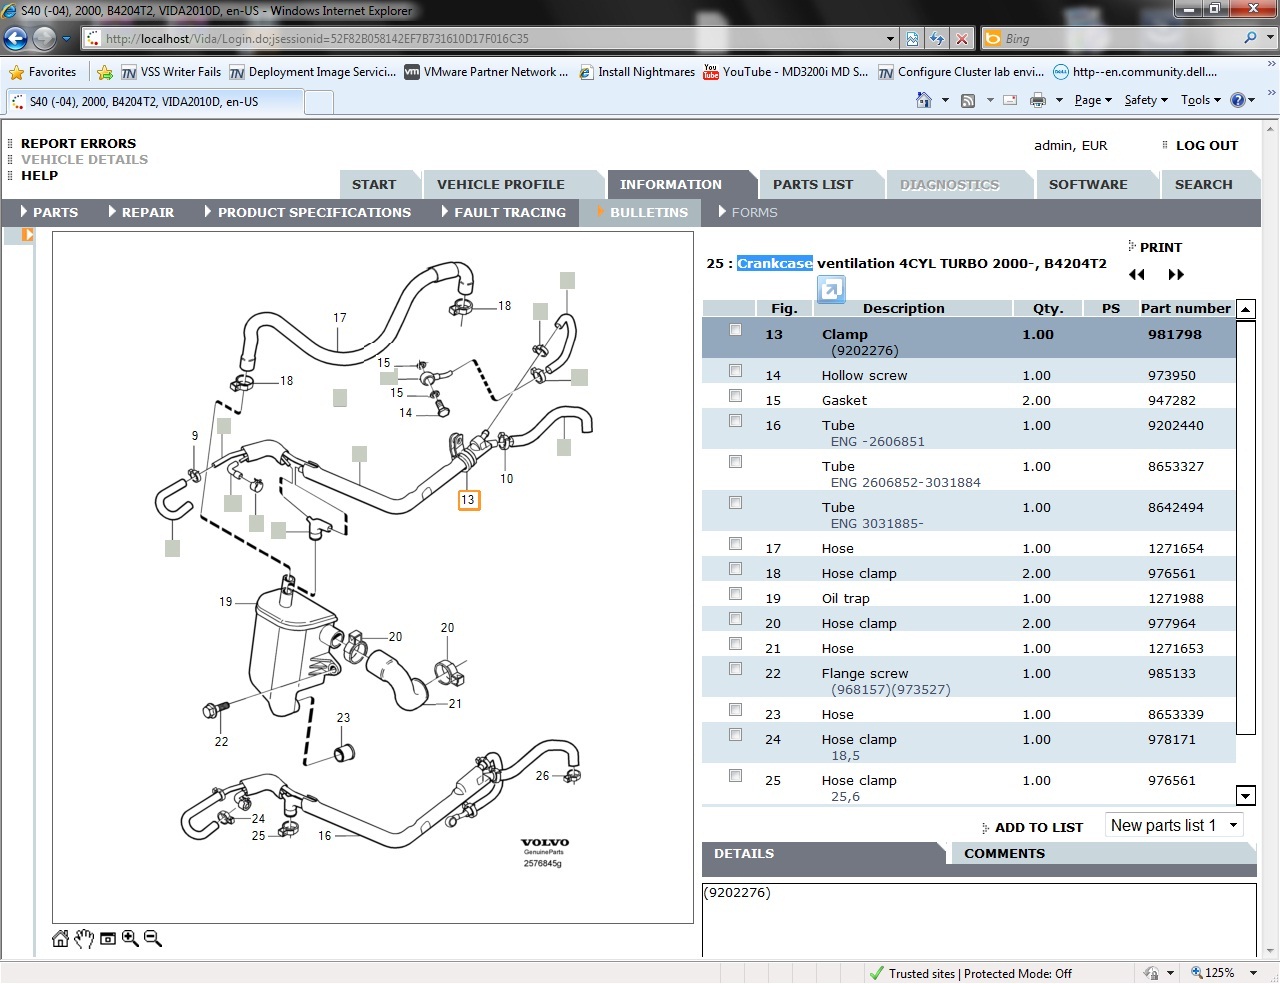
Task: Click the Bing search magnifier icon
Action: pyautogui.click(x=1250, y=38)
